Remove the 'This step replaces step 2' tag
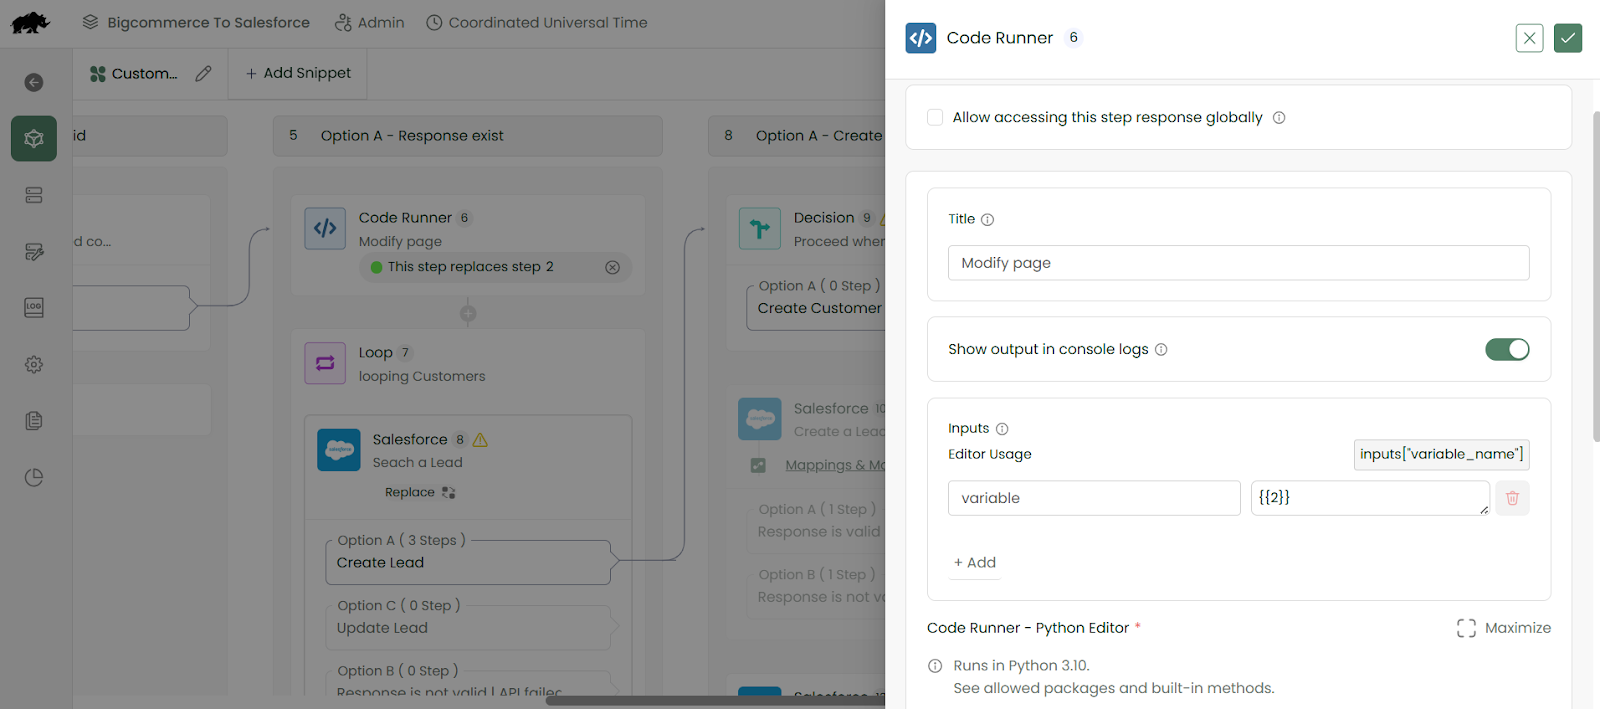This screenshot has height=709, width=1600. (x=613, y=267)
